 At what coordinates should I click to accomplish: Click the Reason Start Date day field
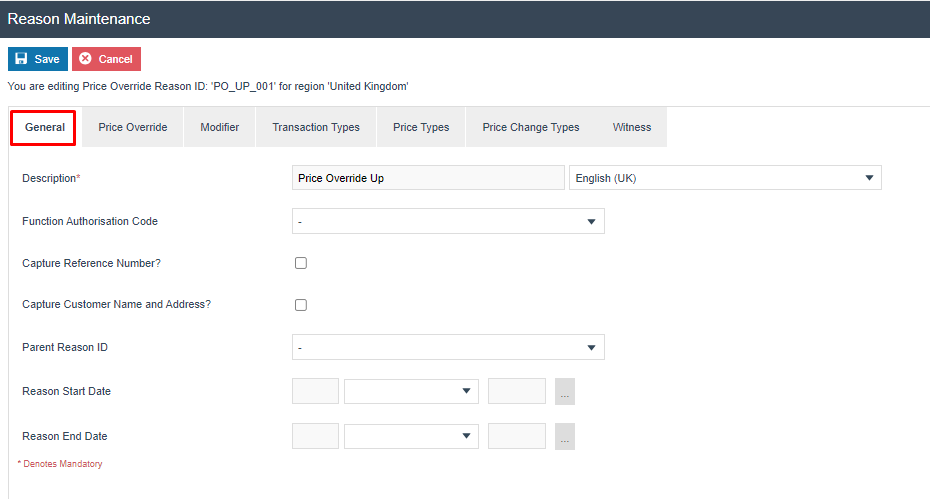pos(316,391)
